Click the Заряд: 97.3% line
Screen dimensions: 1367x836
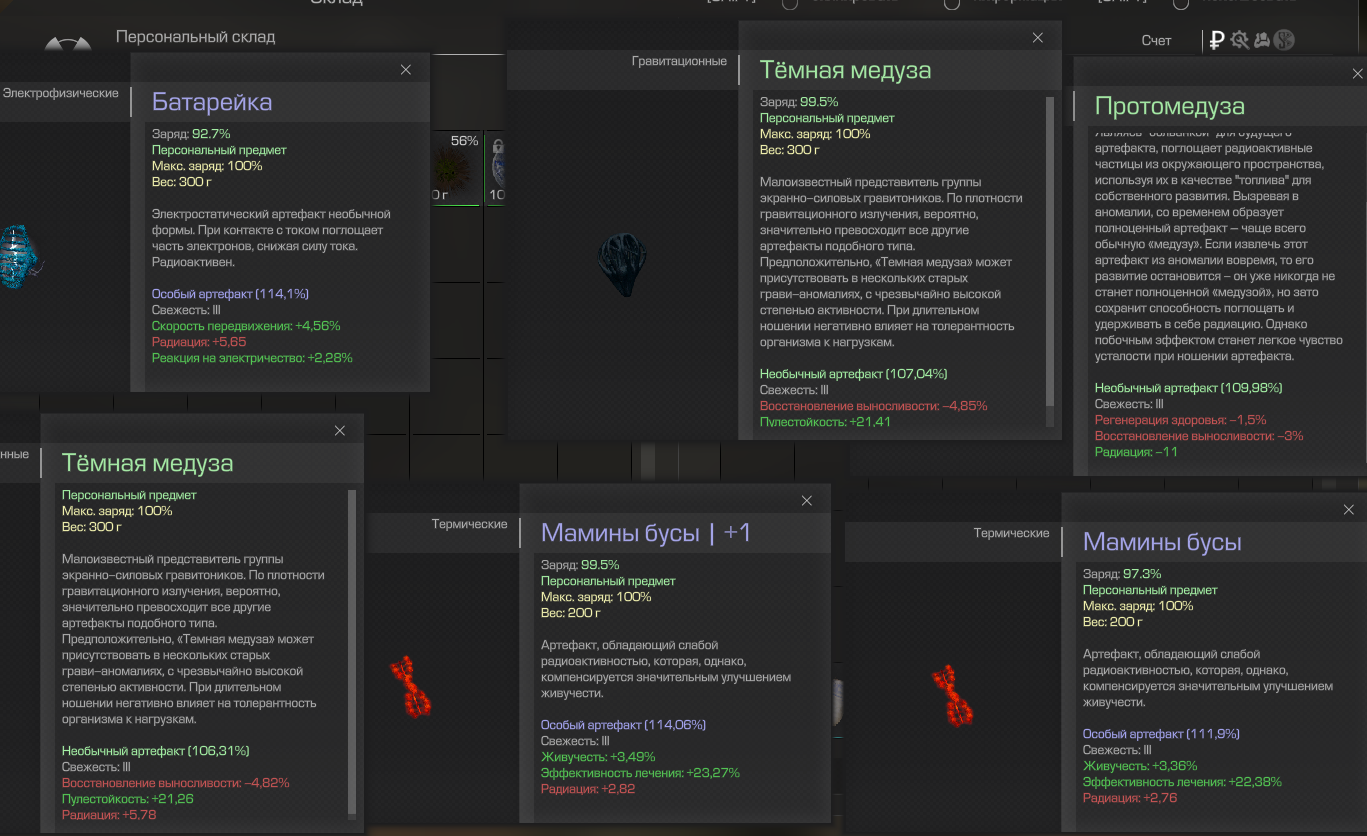tap(1122, 574)
